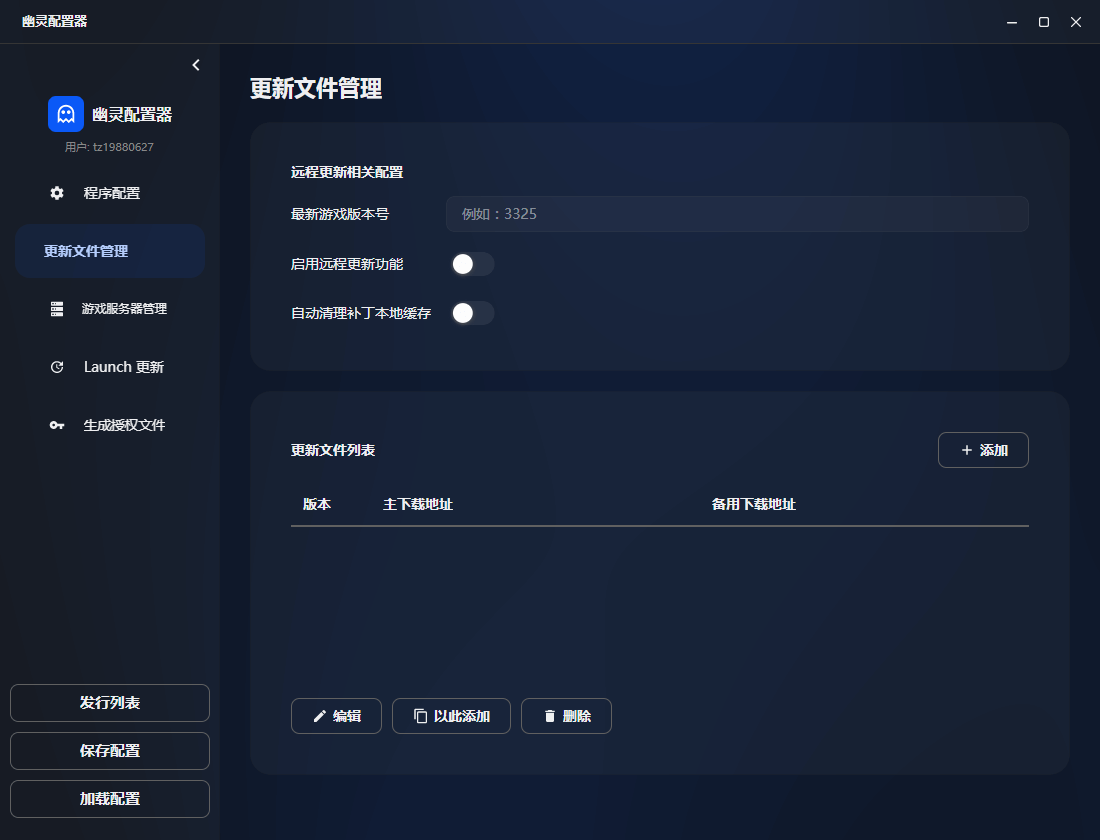This screenshot has height=840, width=1100.
Task: Click 加载配置 at the bottom
Action: pos(110,799)
